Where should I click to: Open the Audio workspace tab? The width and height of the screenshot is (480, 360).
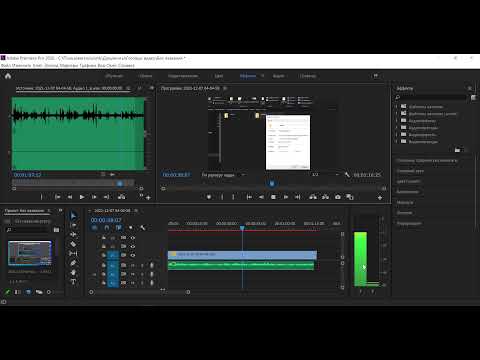[x=278, y=76]
